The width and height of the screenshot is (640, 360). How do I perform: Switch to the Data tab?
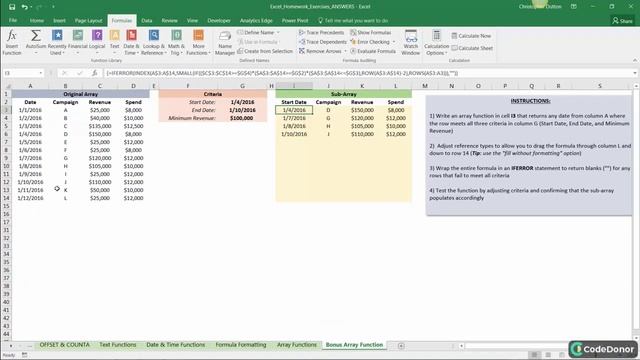(x=147, y=20)
